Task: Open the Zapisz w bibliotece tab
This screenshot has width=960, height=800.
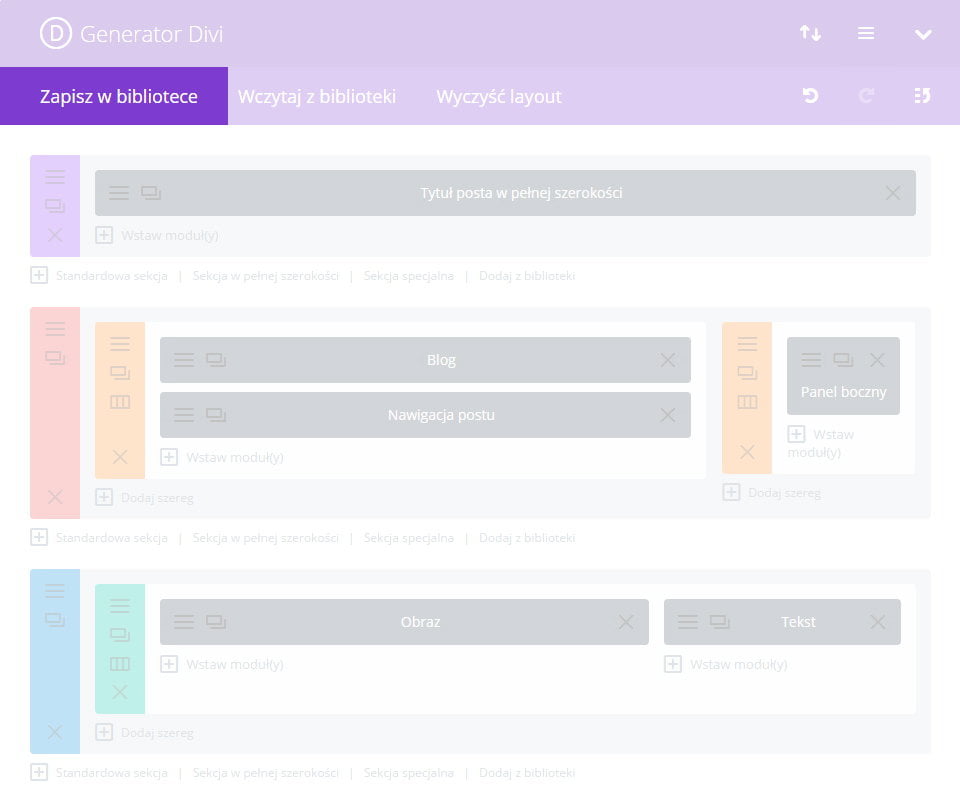Action: [118, 97]
